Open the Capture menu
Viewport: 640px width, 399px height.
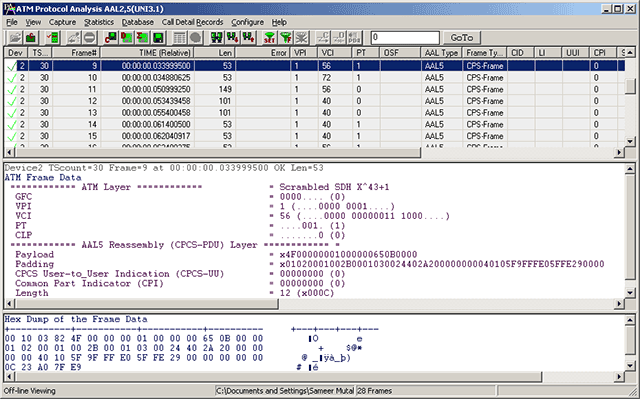[x=62, y=22]
